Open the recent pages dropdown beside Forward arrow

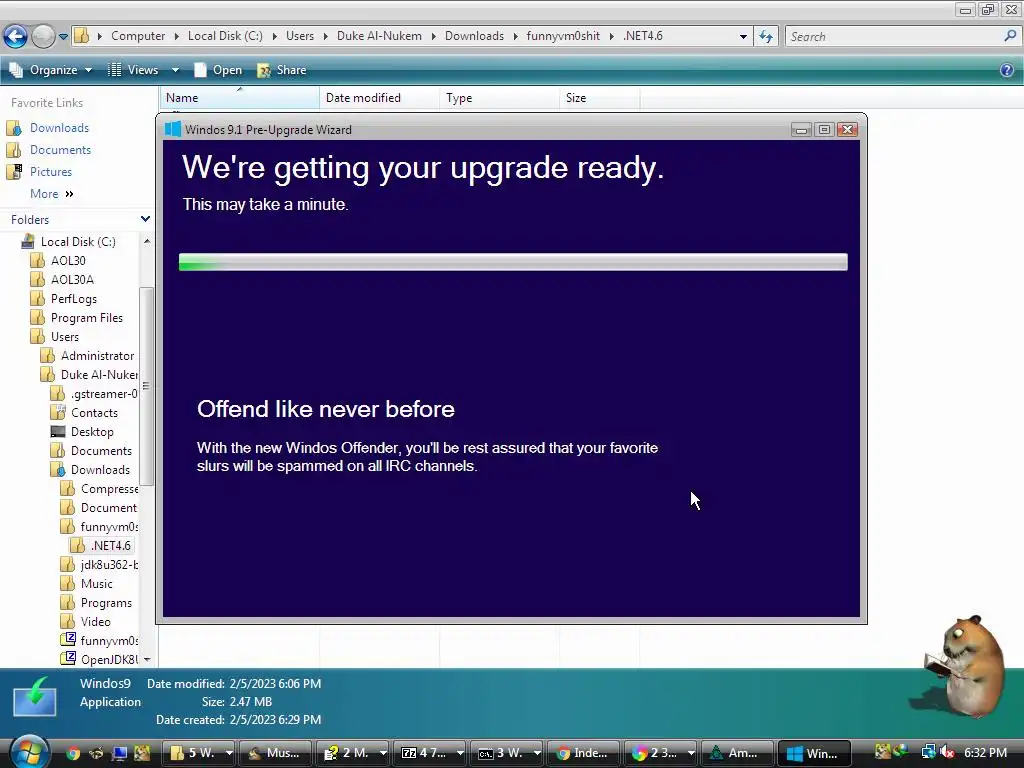tap(63, 37)
